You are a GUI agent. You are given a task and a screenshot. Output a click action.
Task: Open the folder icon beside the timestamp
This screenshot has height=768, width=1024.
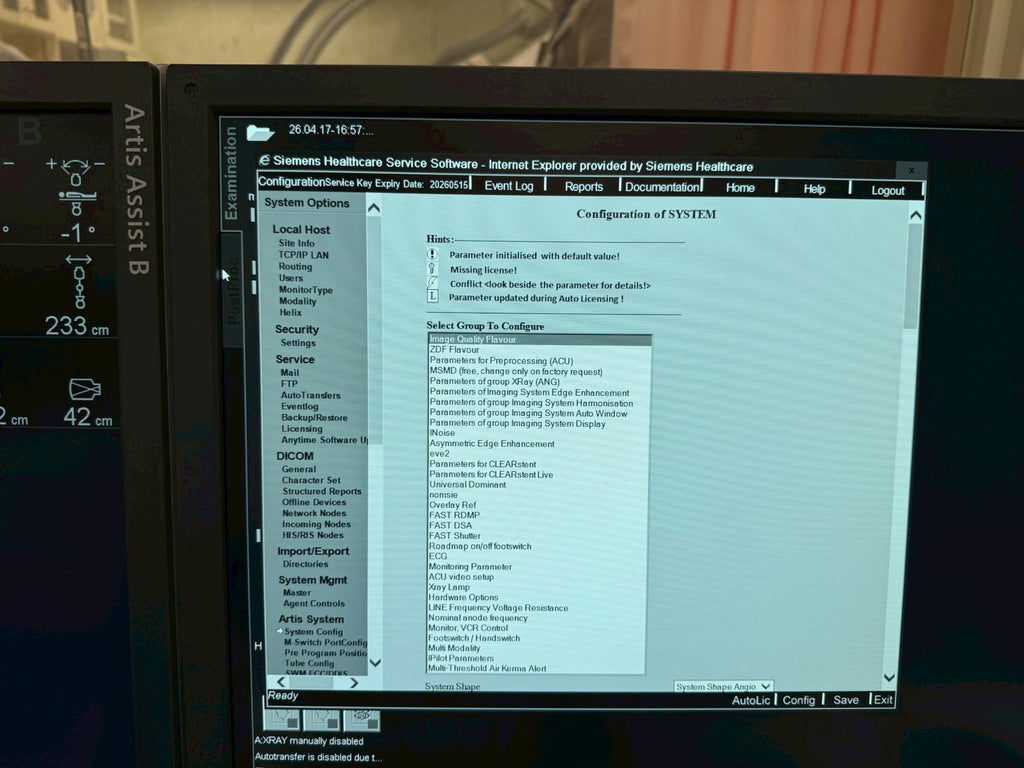click(x=260, y=133)
